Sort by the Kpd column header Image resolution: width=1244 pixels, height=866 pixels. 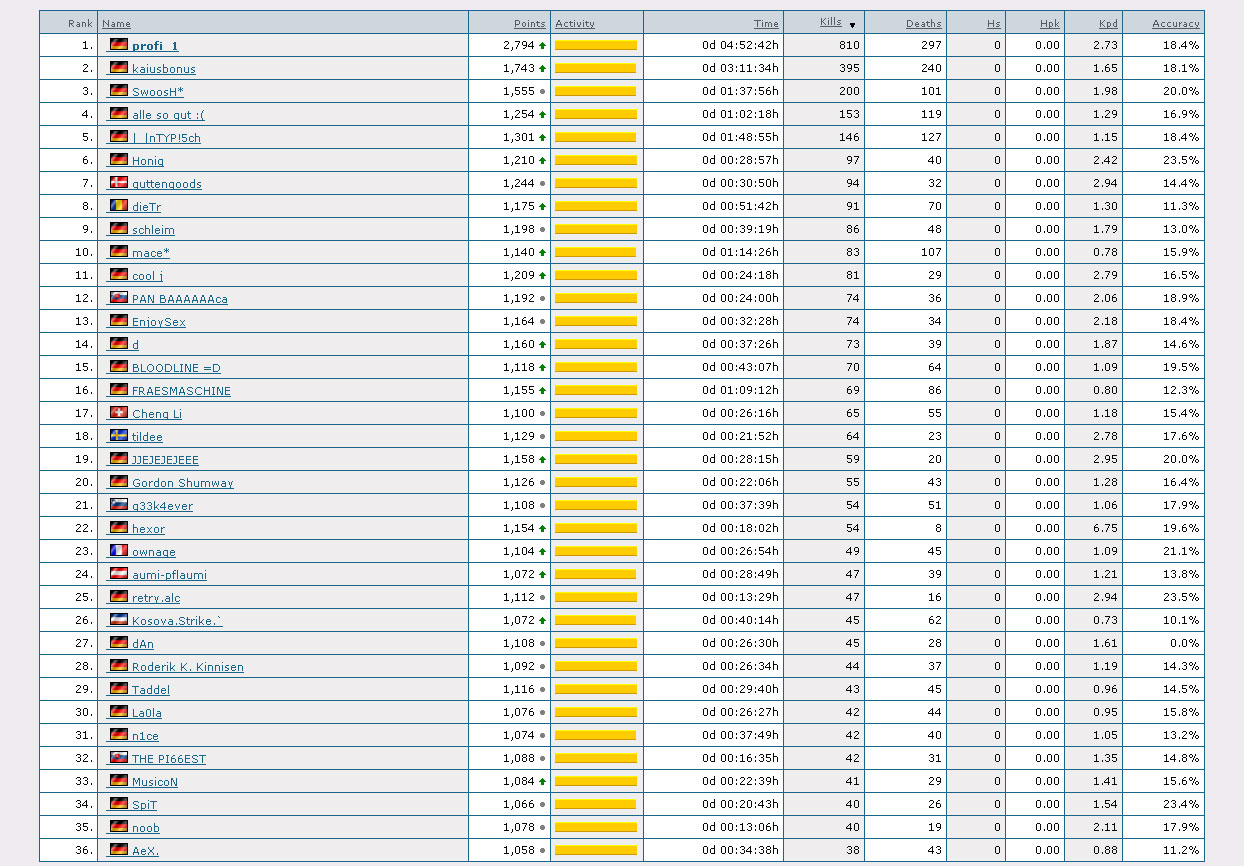click(1107, 23)
